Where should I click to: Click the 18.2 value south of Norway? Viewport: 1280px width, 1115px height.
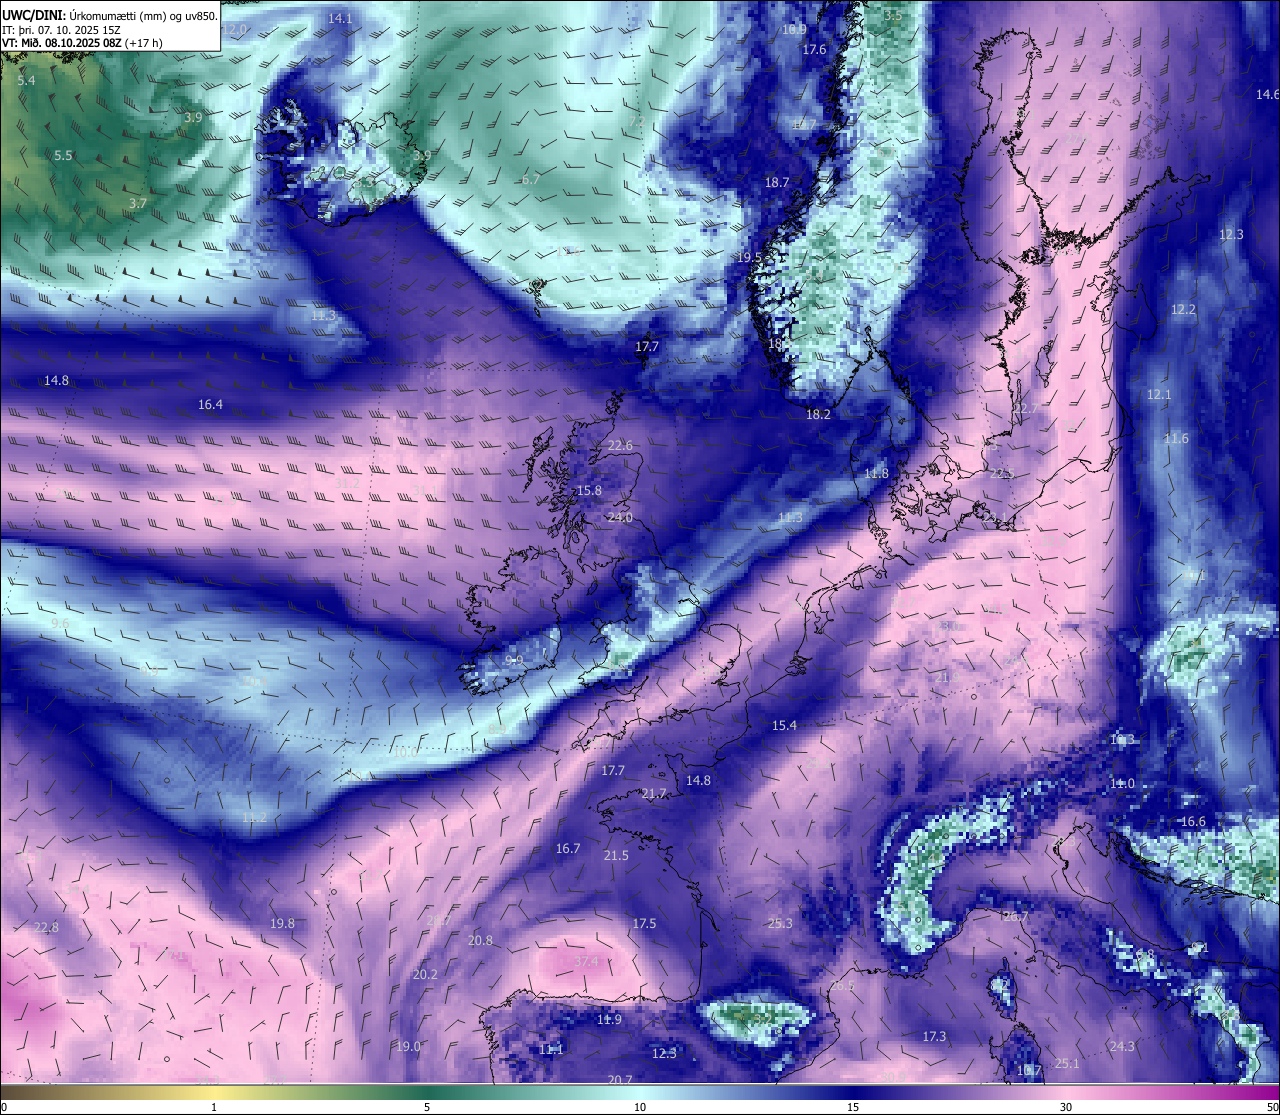(x=818, y=414)
